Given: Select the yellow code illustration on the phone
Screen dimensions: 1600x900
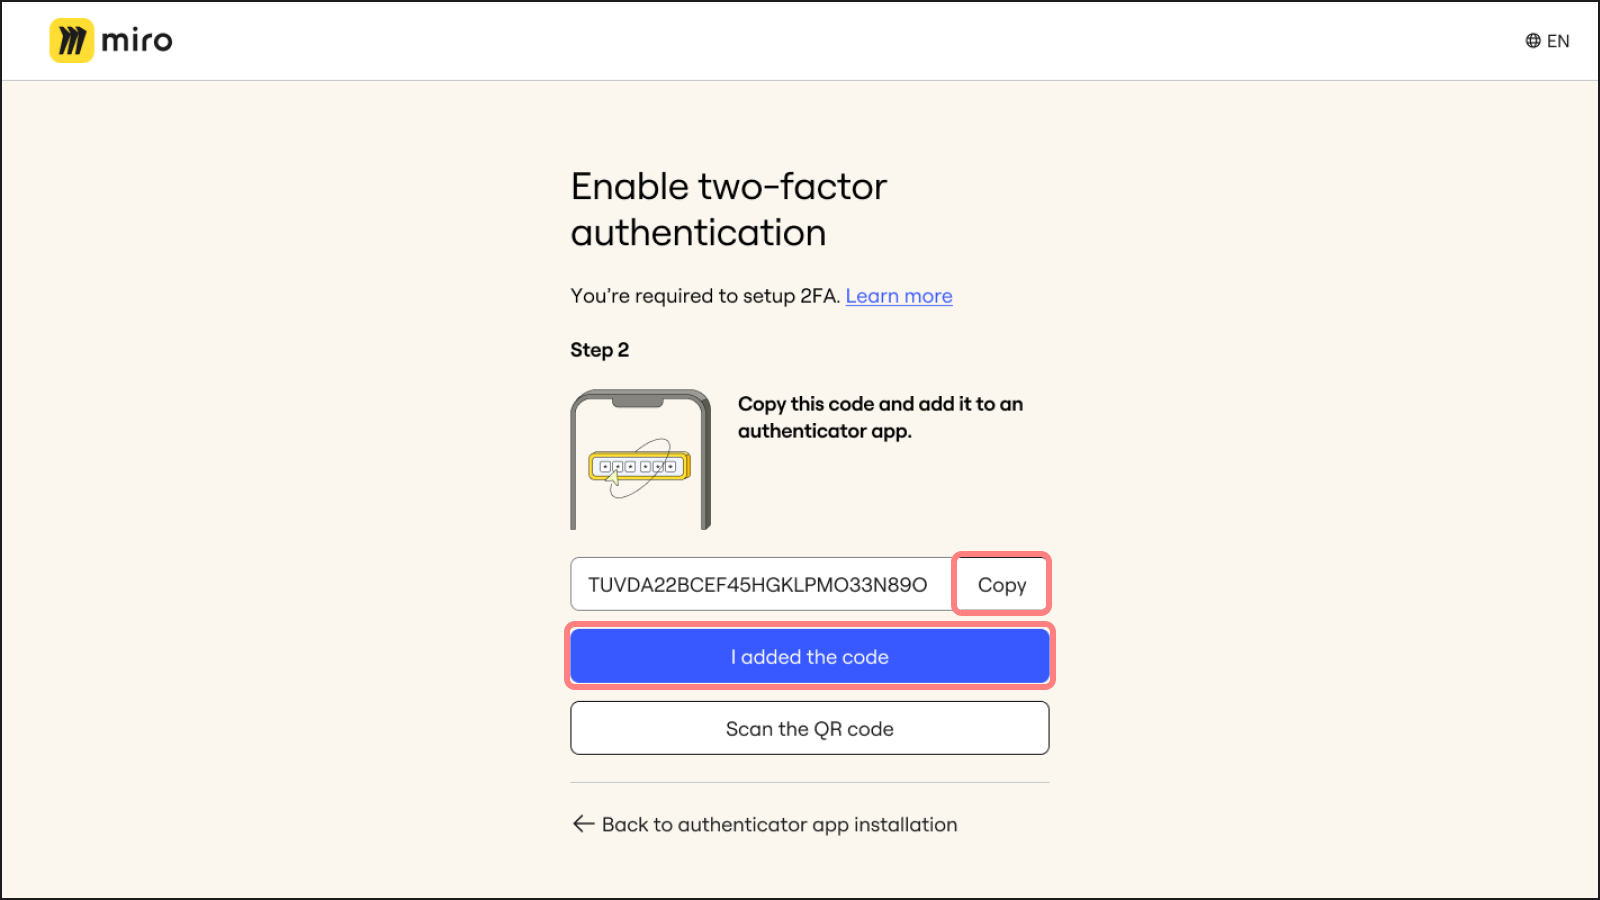Looking at the screenshot, I should pyautogui.click(x=640, y=464).
